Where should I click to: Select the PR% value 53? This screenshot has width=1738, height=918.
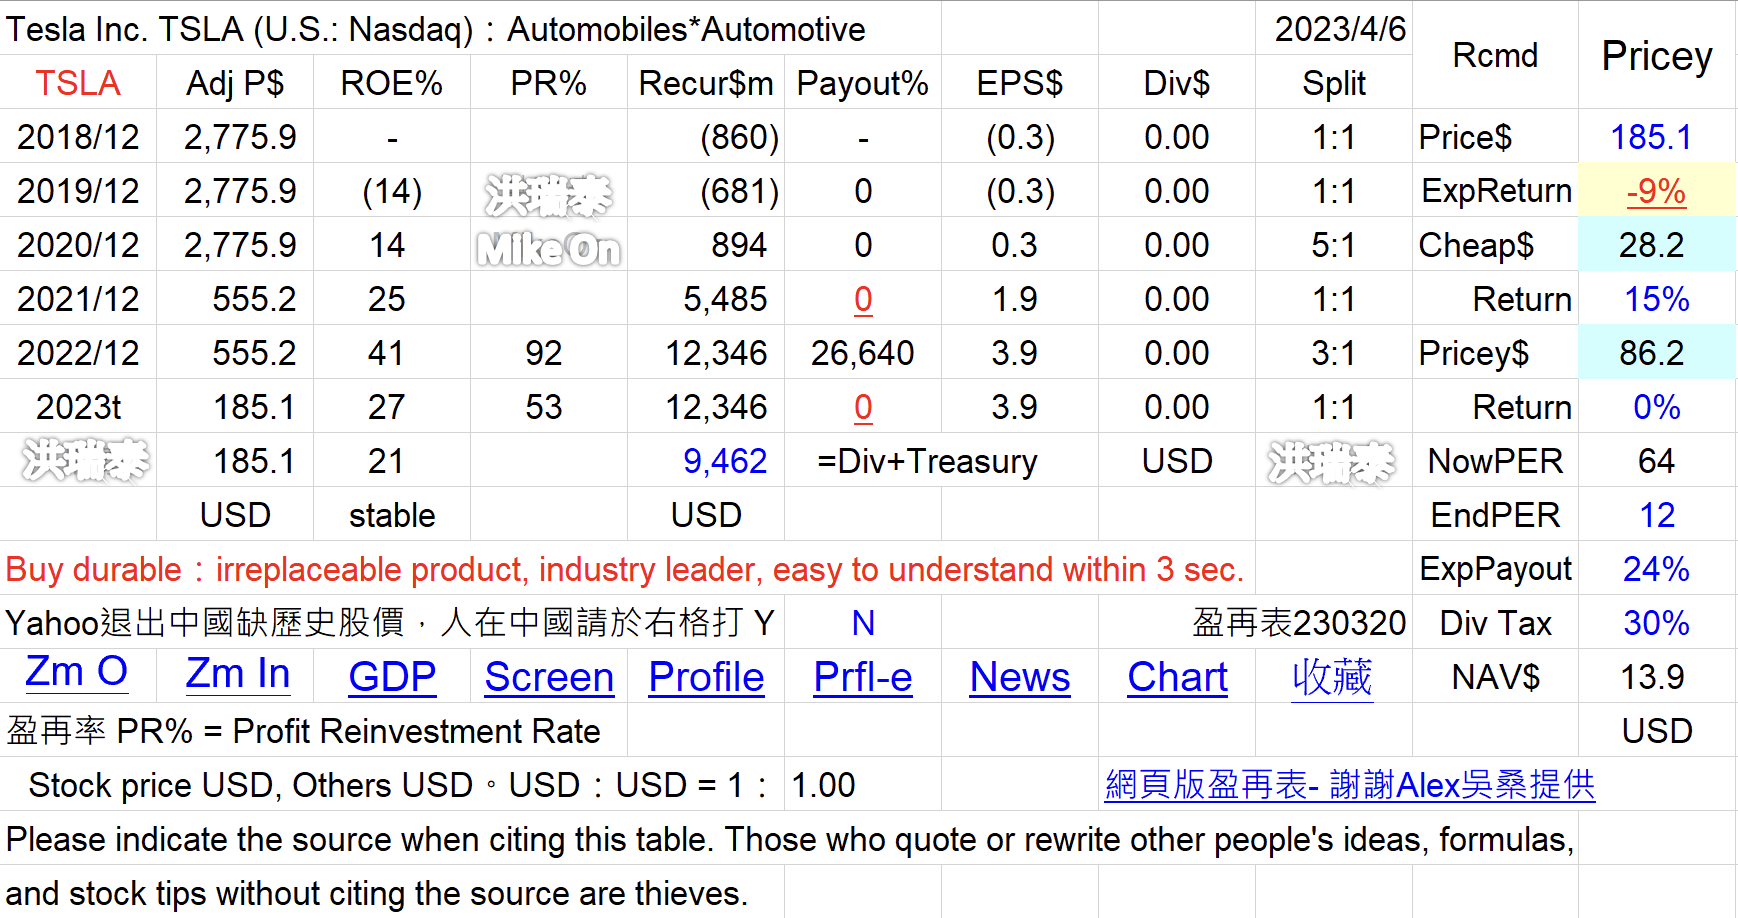[x=549, y=407]
